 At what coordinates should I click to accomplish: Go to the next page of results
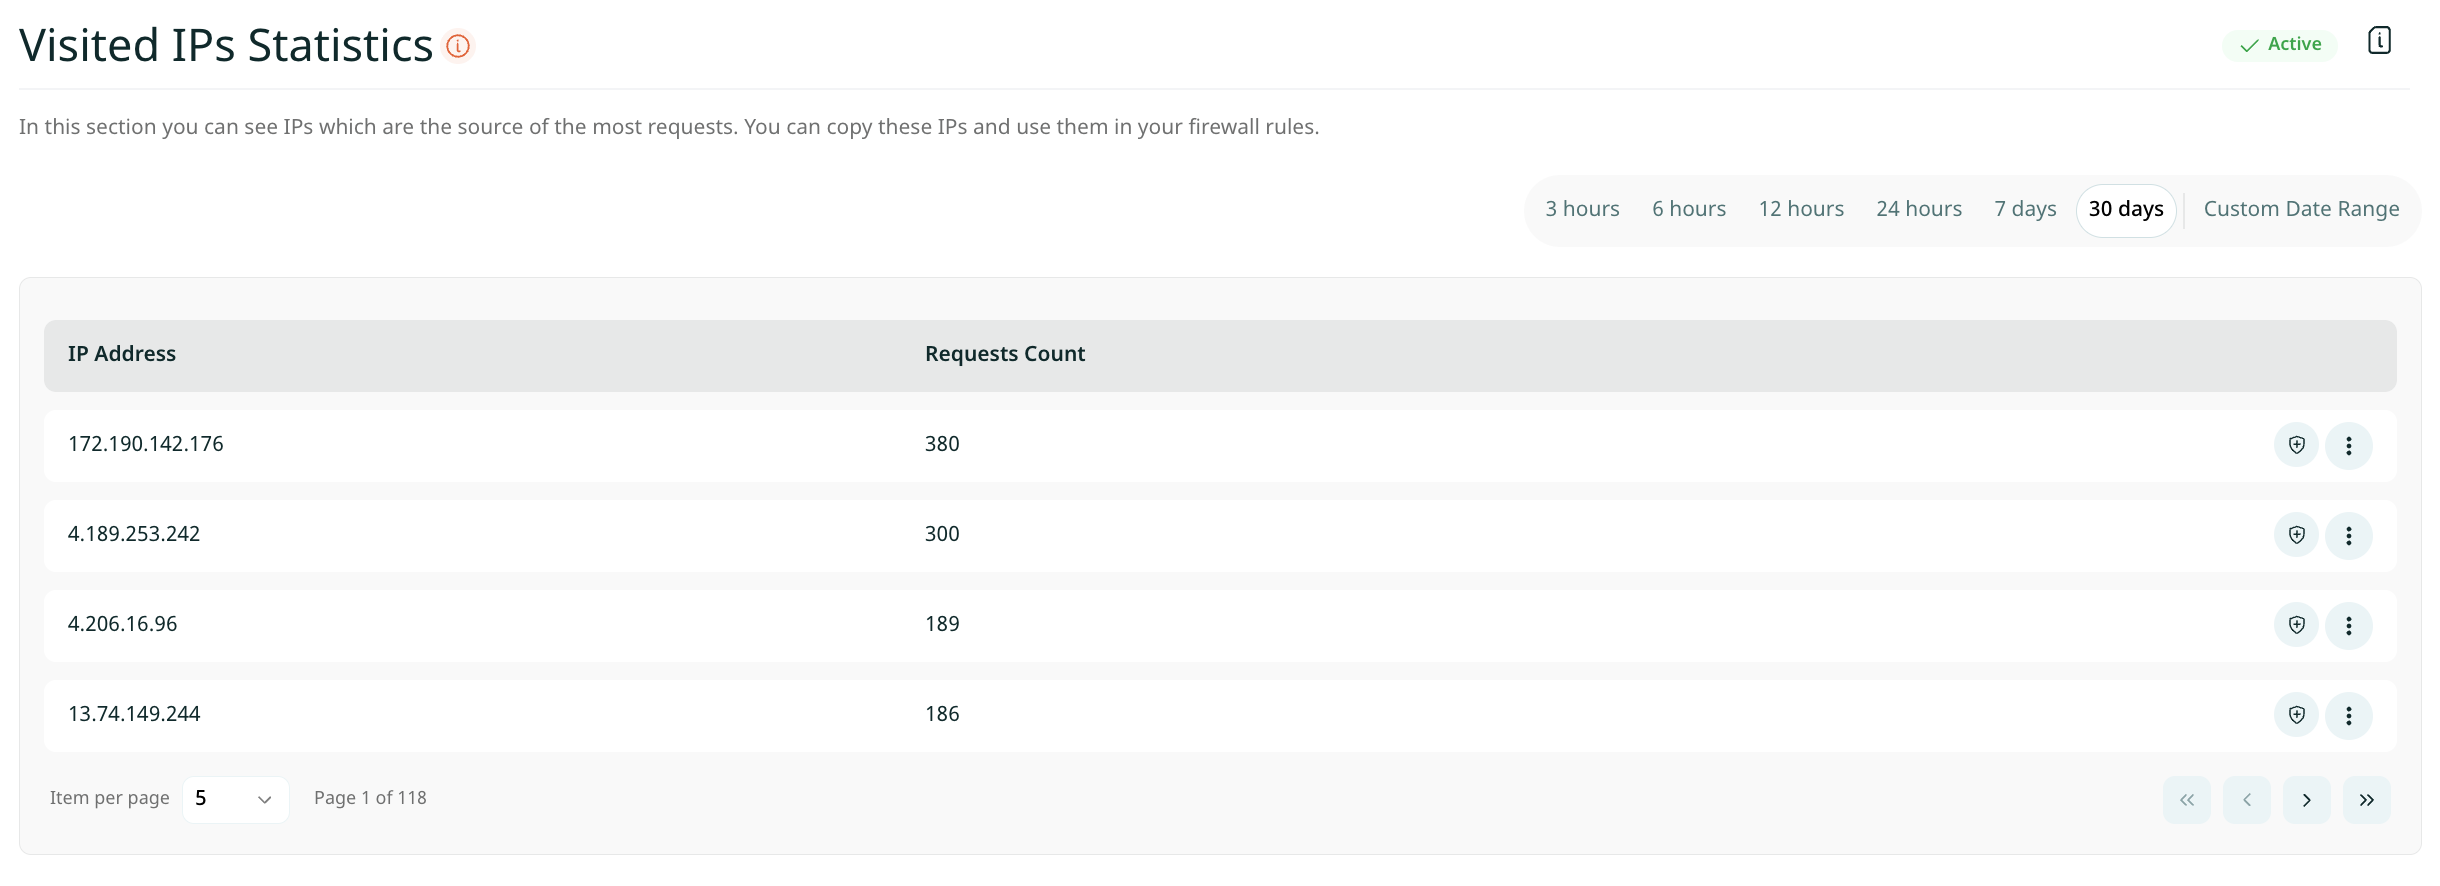tap(2306, 800)
